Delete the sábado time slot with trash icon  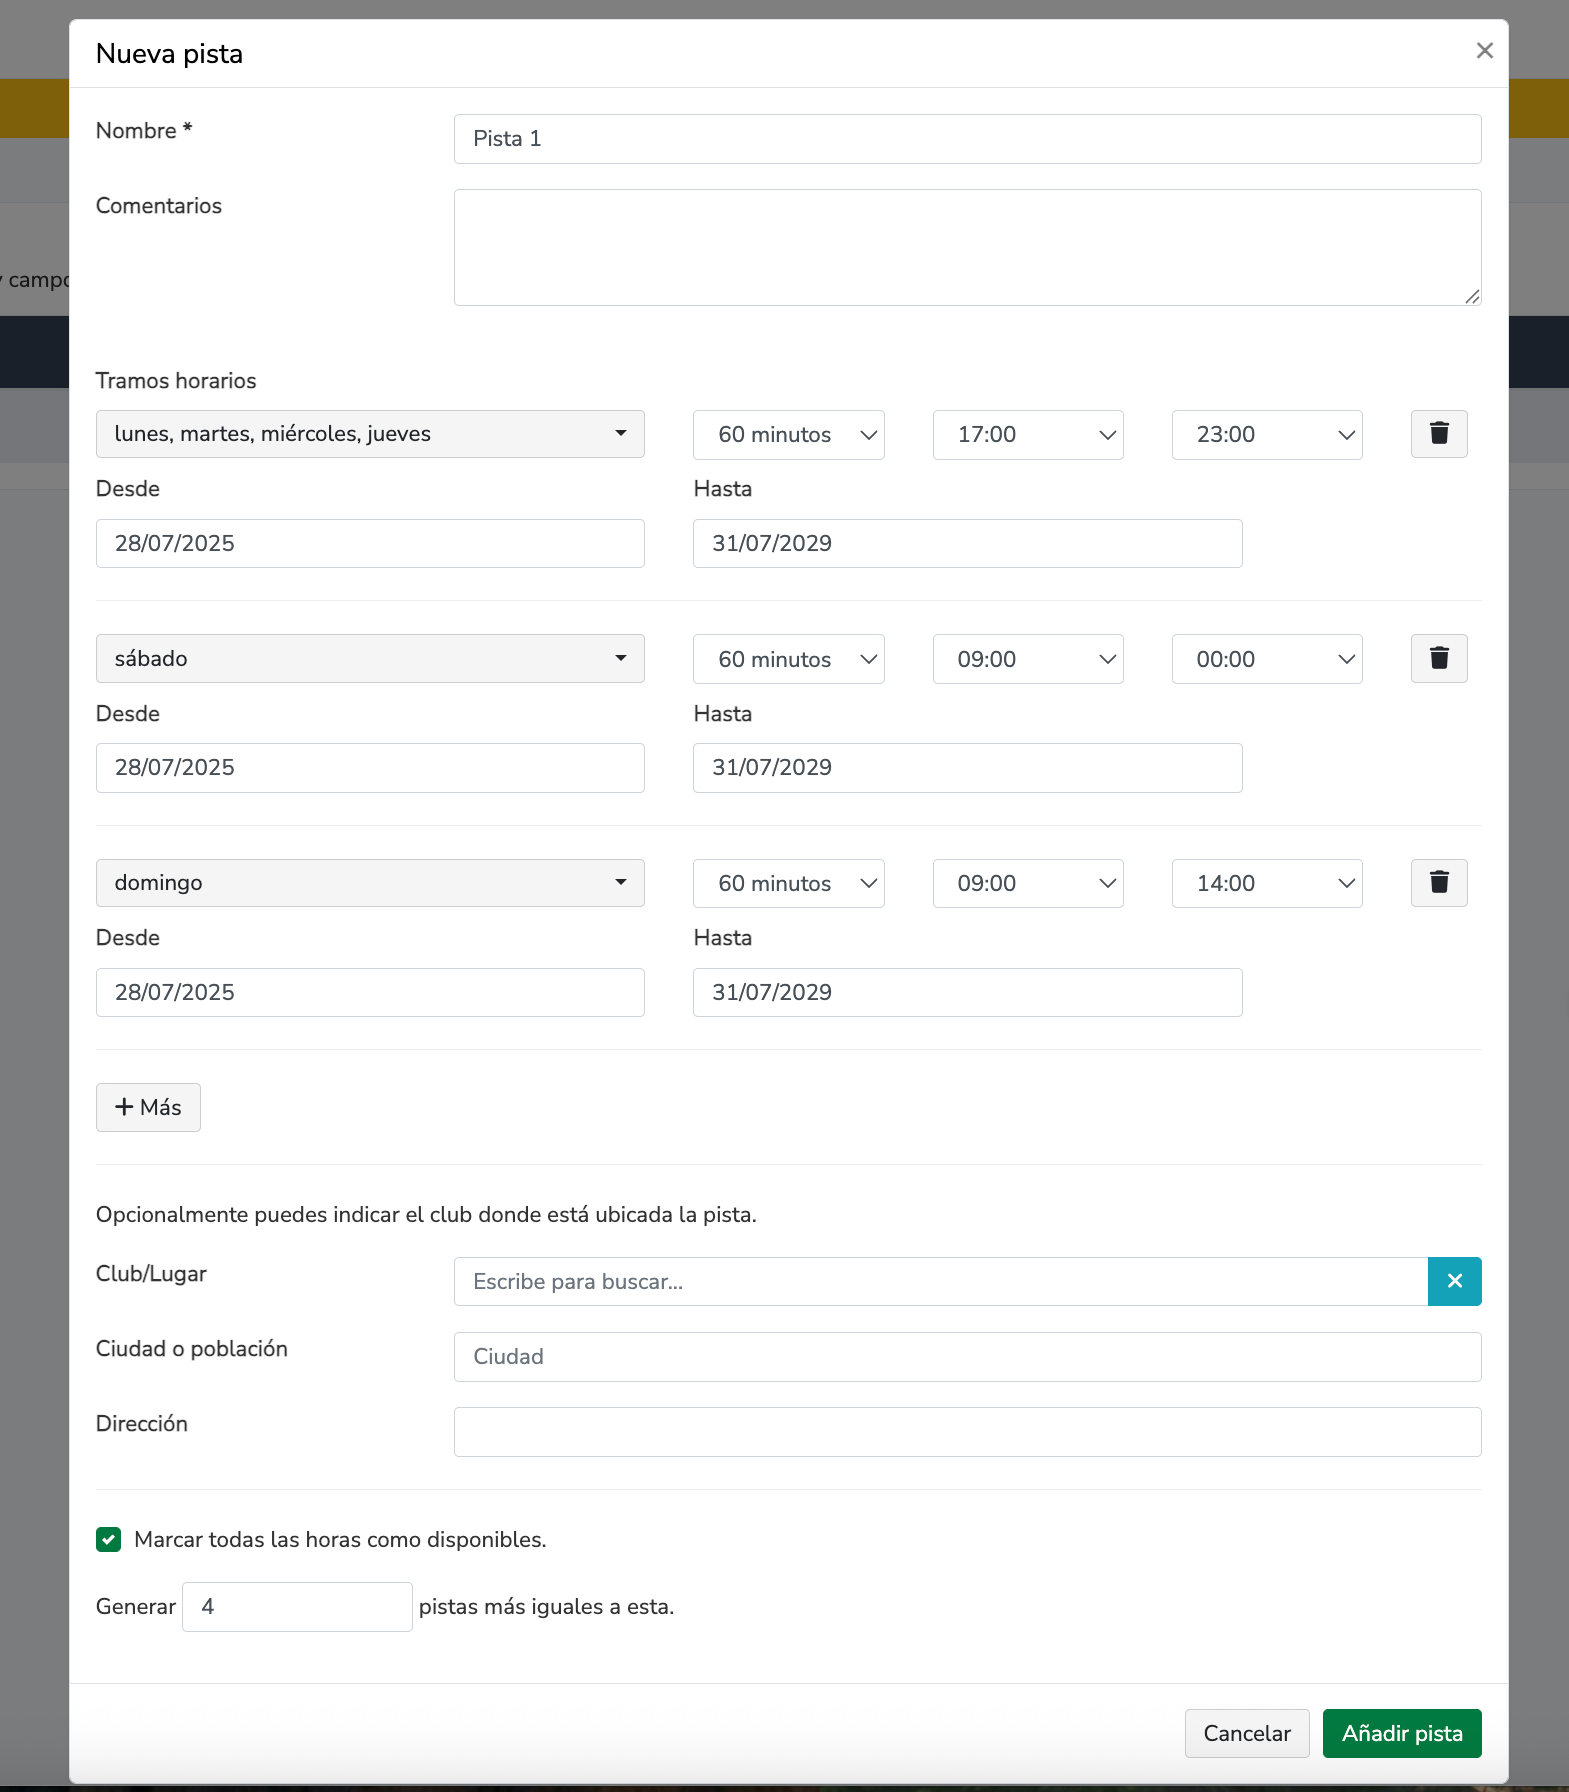tap(1438, 659)
